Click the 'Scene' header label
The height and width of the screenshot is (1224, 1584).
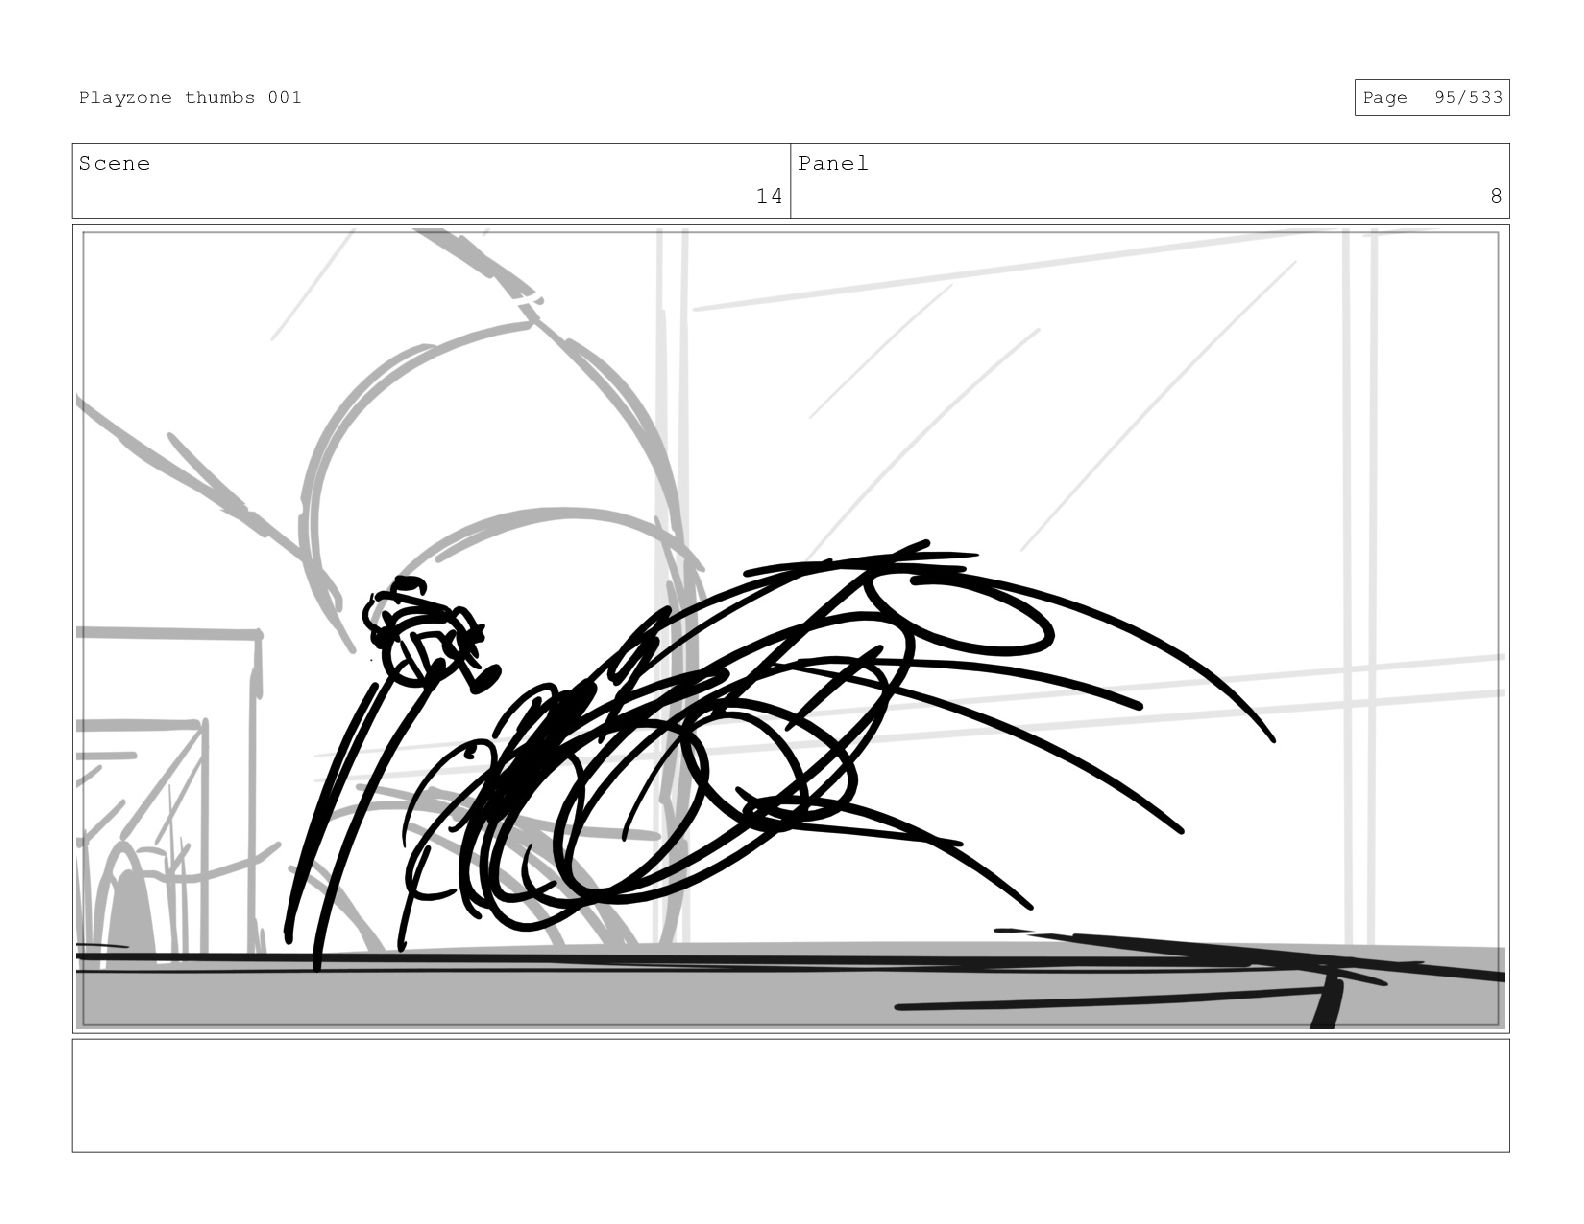(x=114, y=163)
